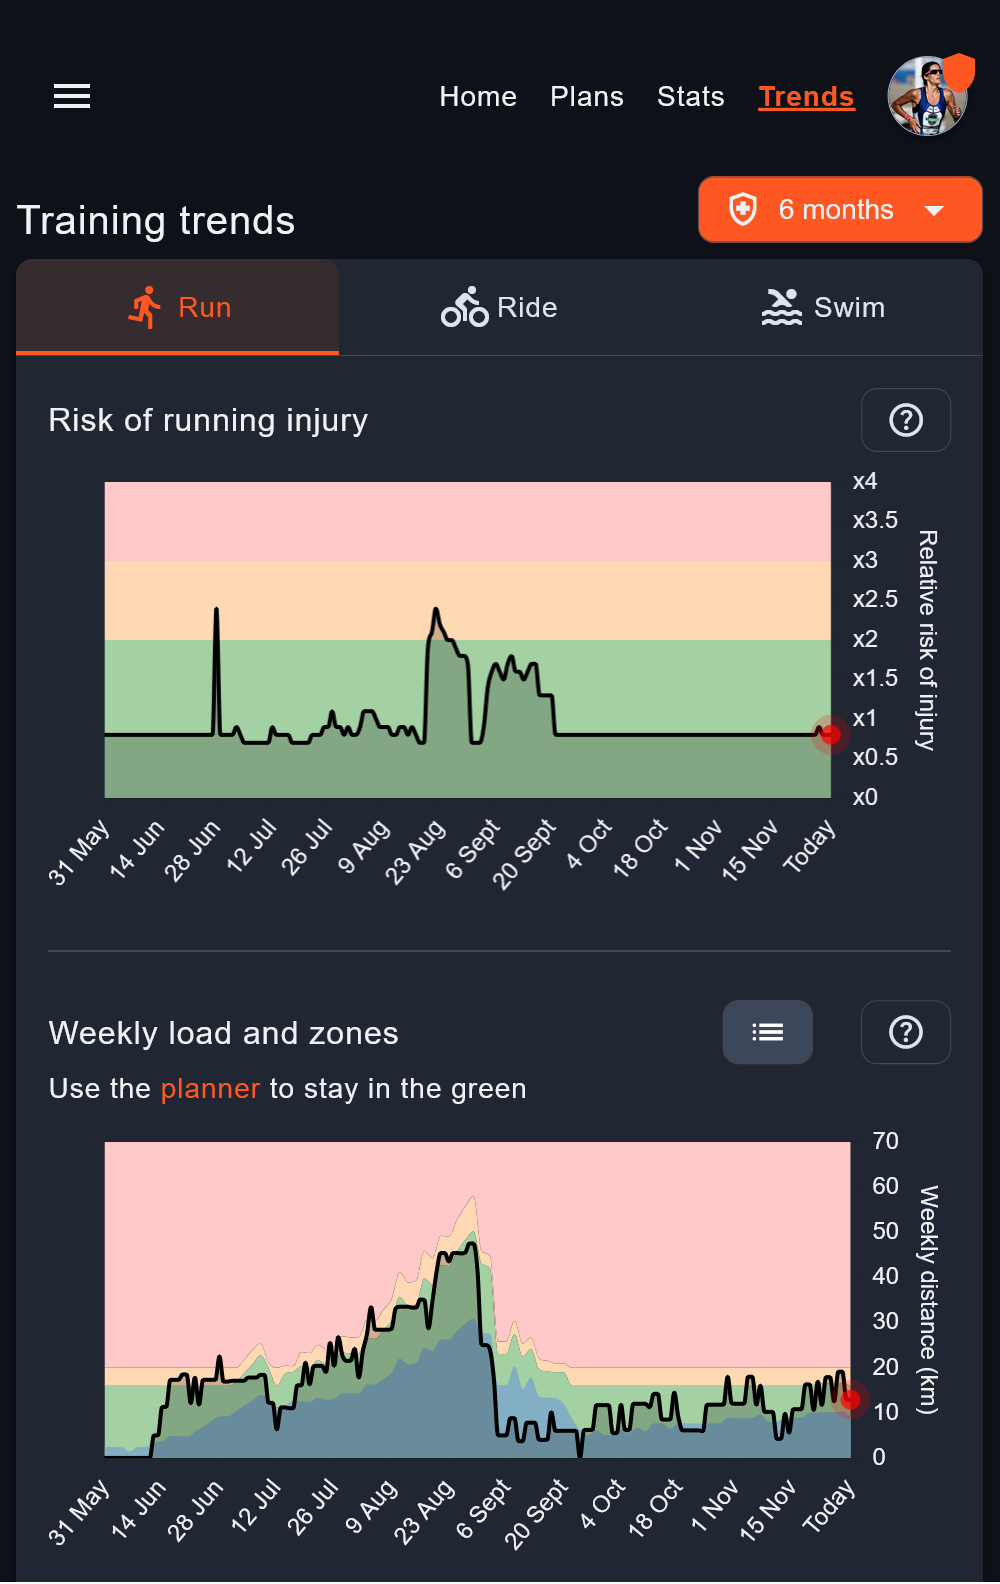Open the hamburger navigation menu

click(x=72, y=96)
